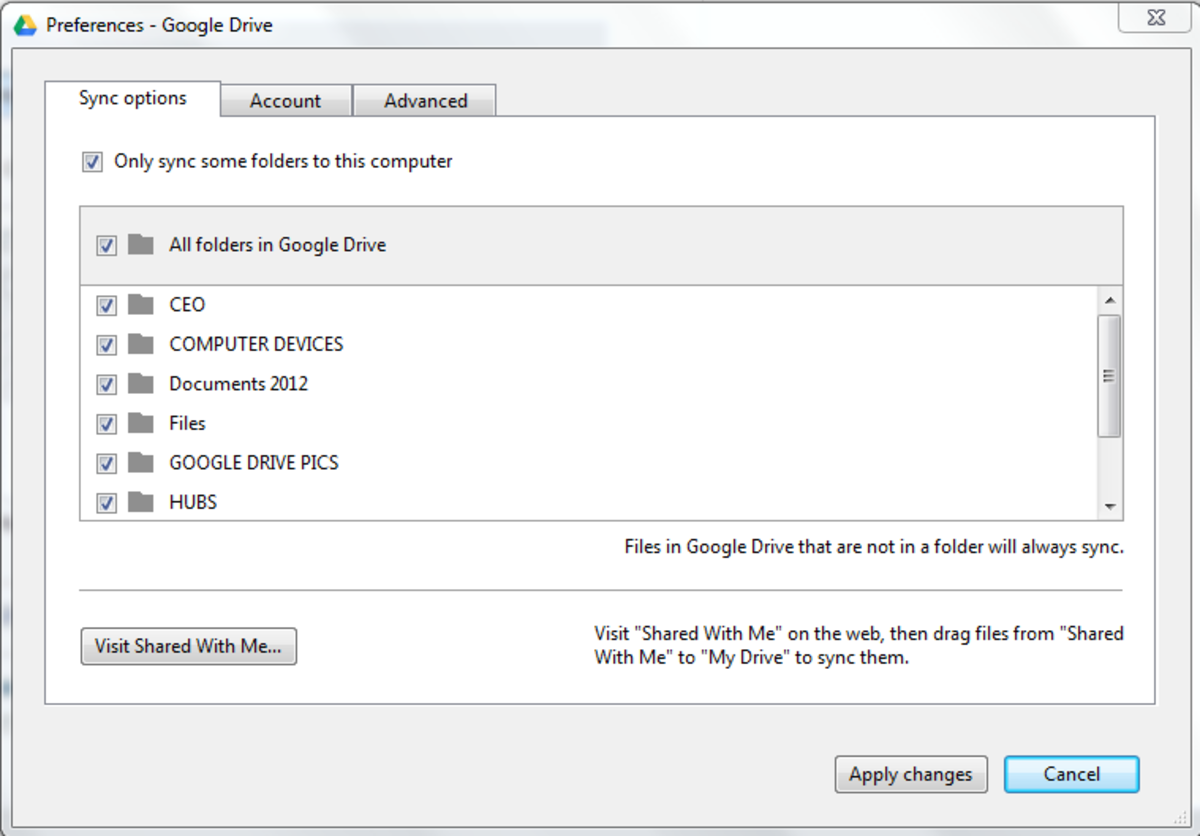Click the Documents 2012 folder icon

[x=140, y=384]
